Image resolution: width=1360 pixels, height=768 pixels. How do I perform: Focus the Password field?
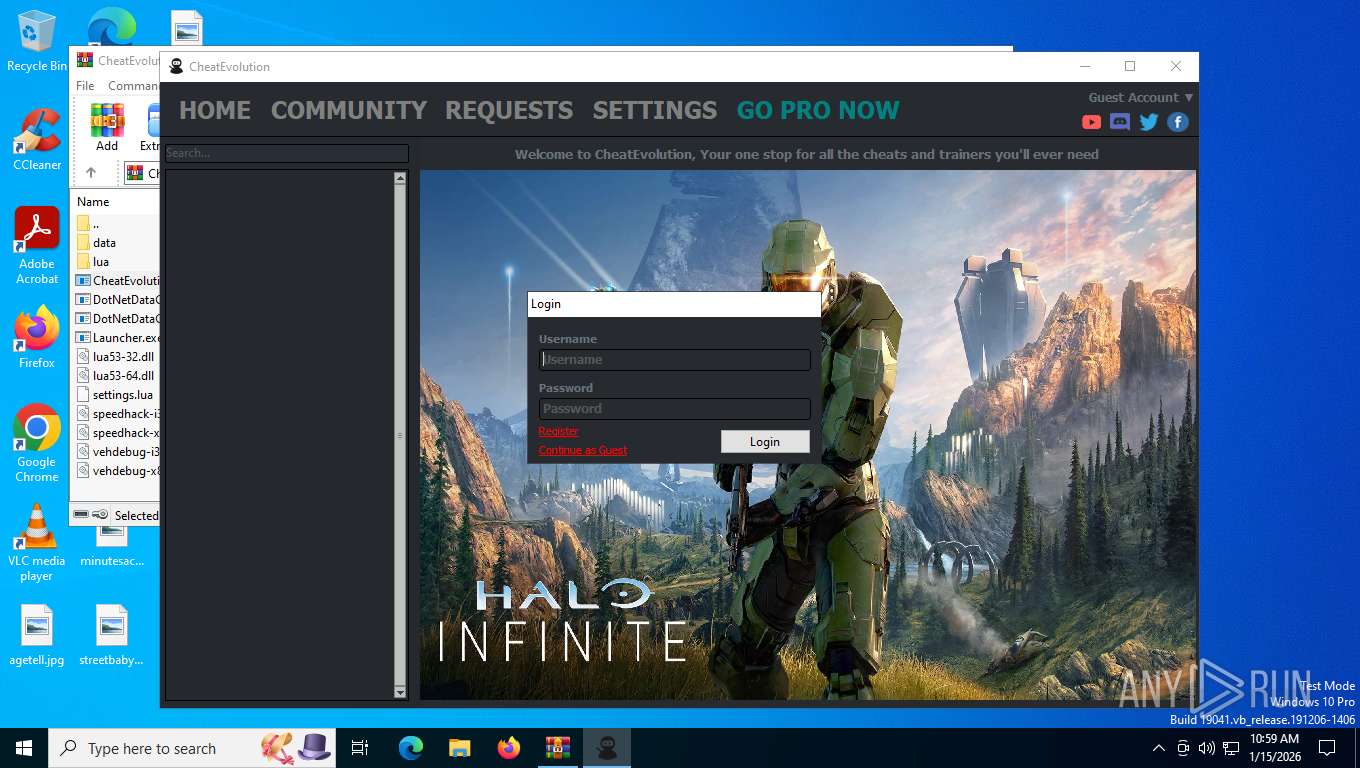pos(675,409)
